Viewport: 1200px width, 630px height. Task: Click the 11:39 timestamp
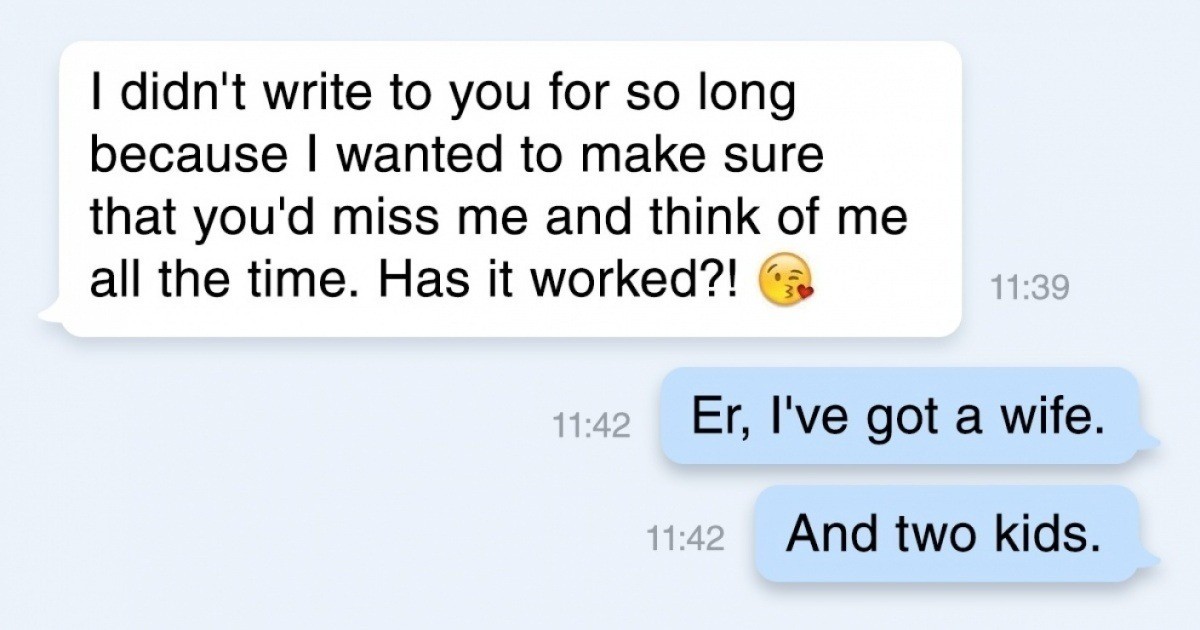pyautogui.click(x=1030, y=288)
